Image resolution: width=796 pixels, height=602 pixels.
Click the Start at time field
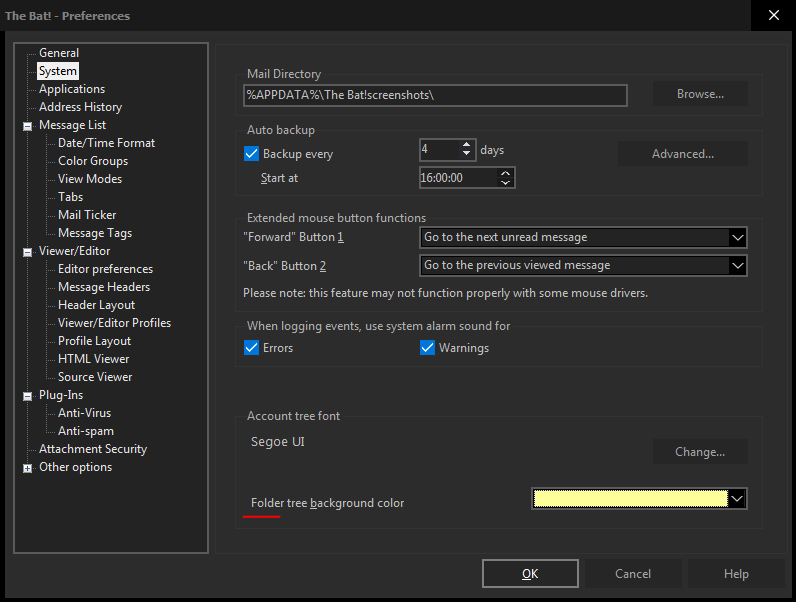pyautogui.click(x=458, y=178)
